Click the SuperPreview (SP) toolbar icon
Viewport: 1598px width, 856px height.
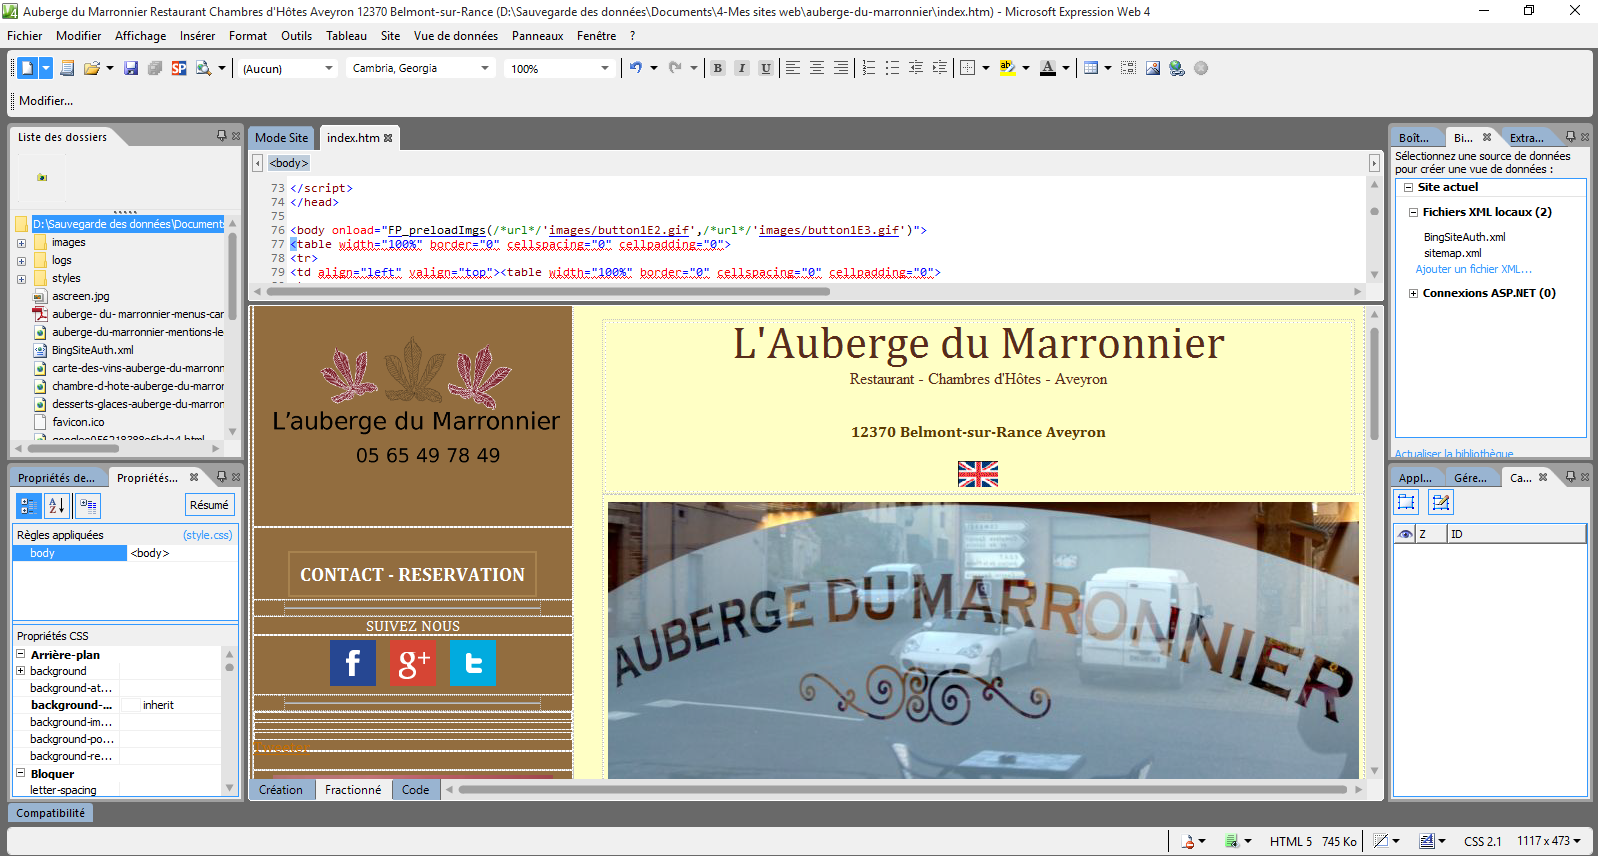pyautogui.click(x=179, y=68)
